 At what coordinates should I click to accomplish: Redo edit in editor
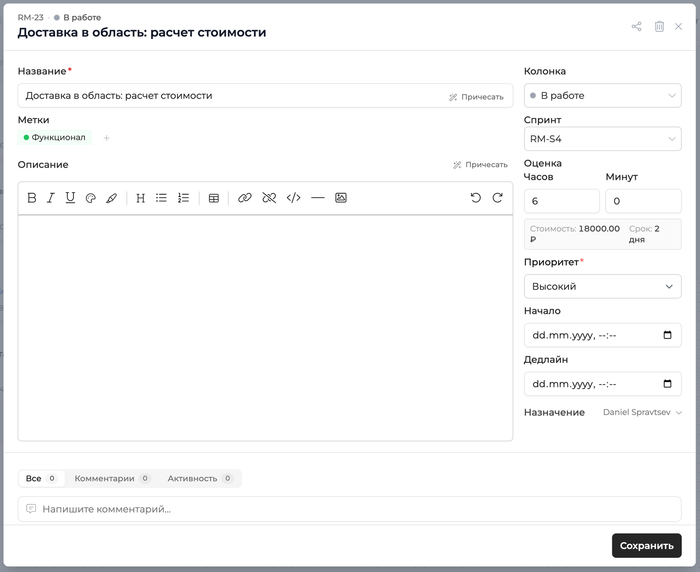497,198
